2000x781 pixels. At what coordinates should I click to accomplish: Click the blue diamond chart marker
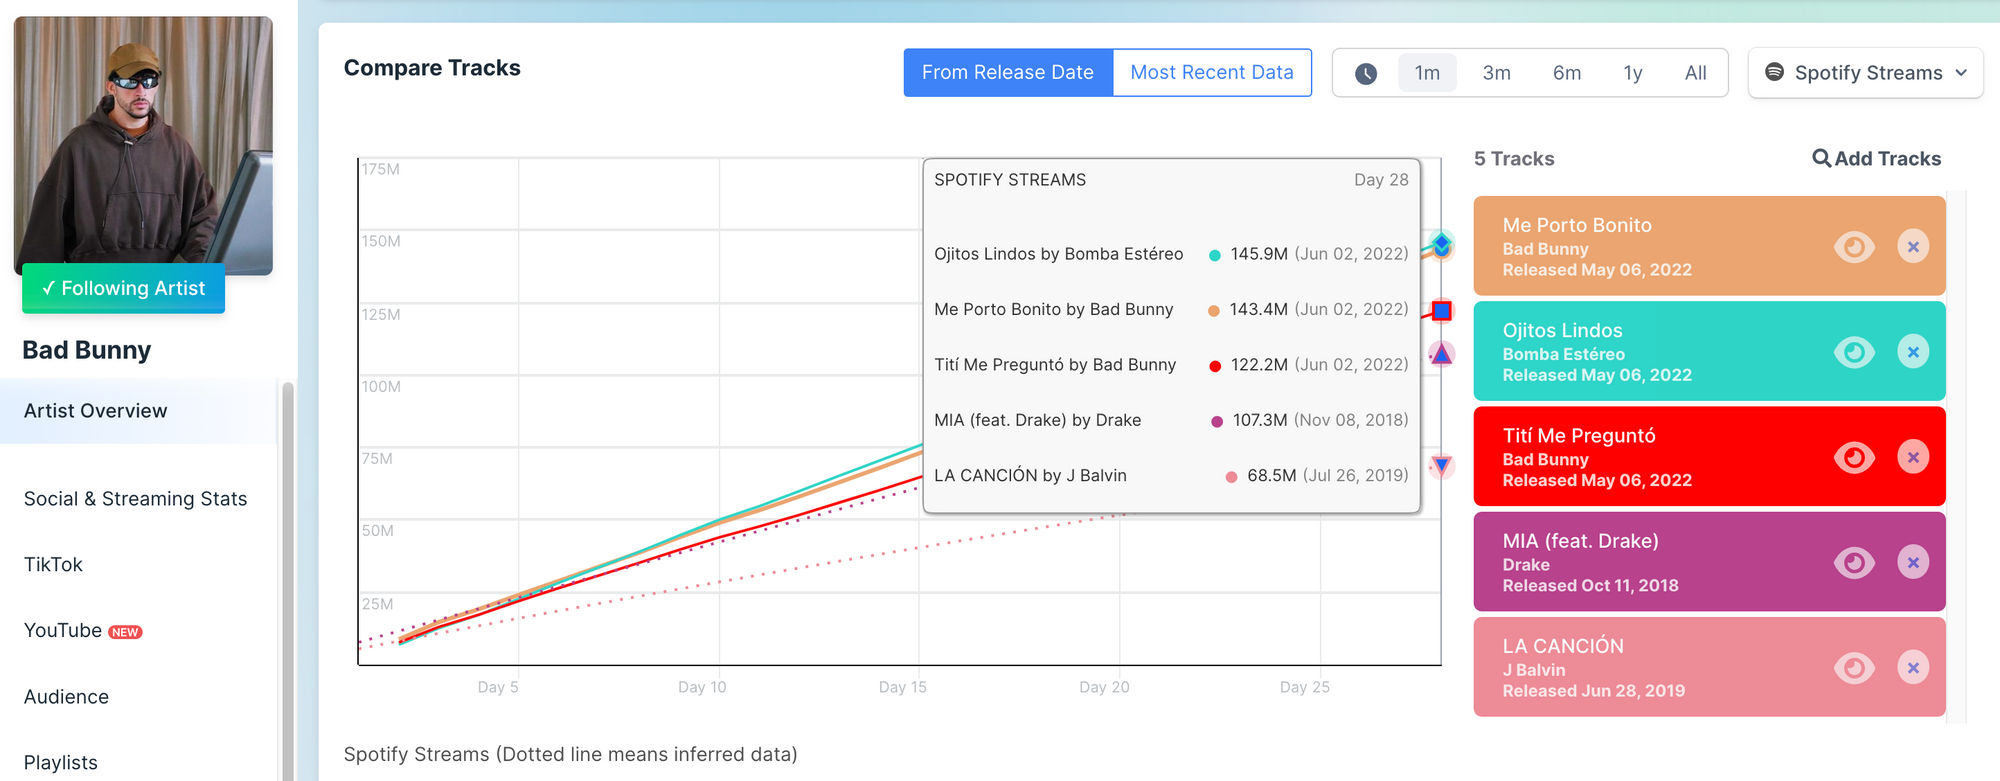click(1441, 243)
